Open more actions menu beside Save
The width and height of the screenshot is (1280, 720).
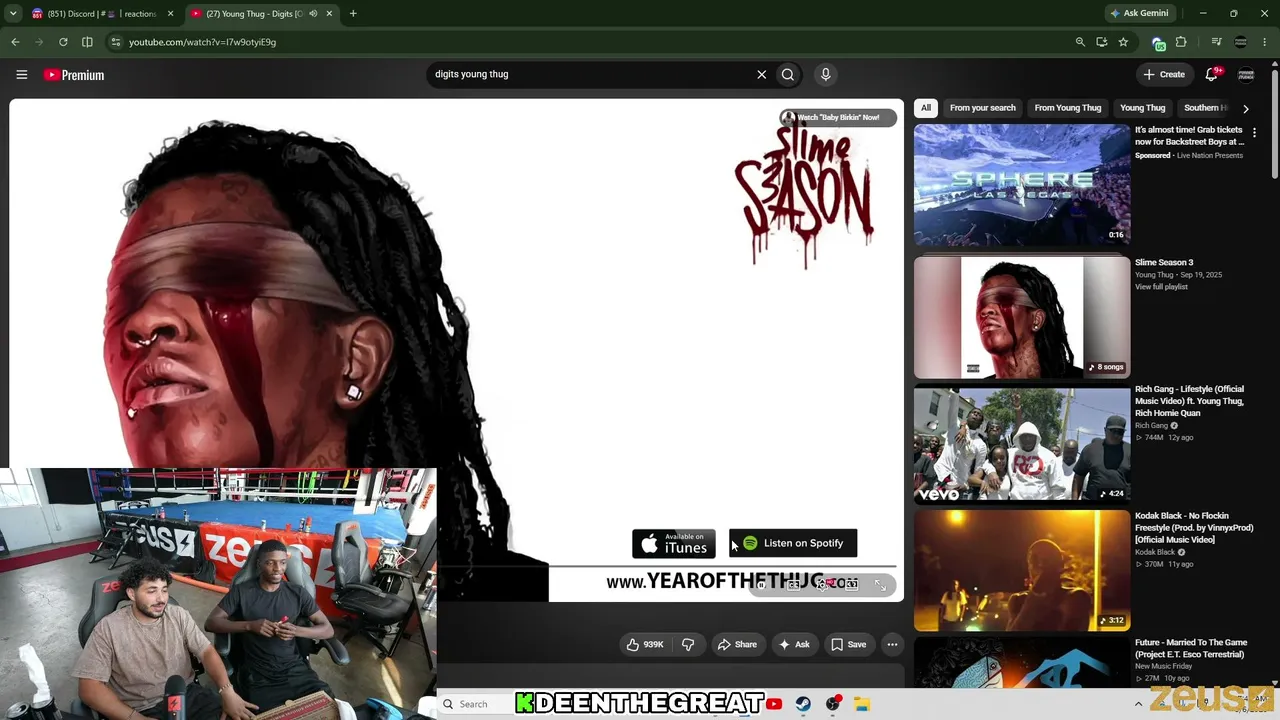(x=892, y=645)
